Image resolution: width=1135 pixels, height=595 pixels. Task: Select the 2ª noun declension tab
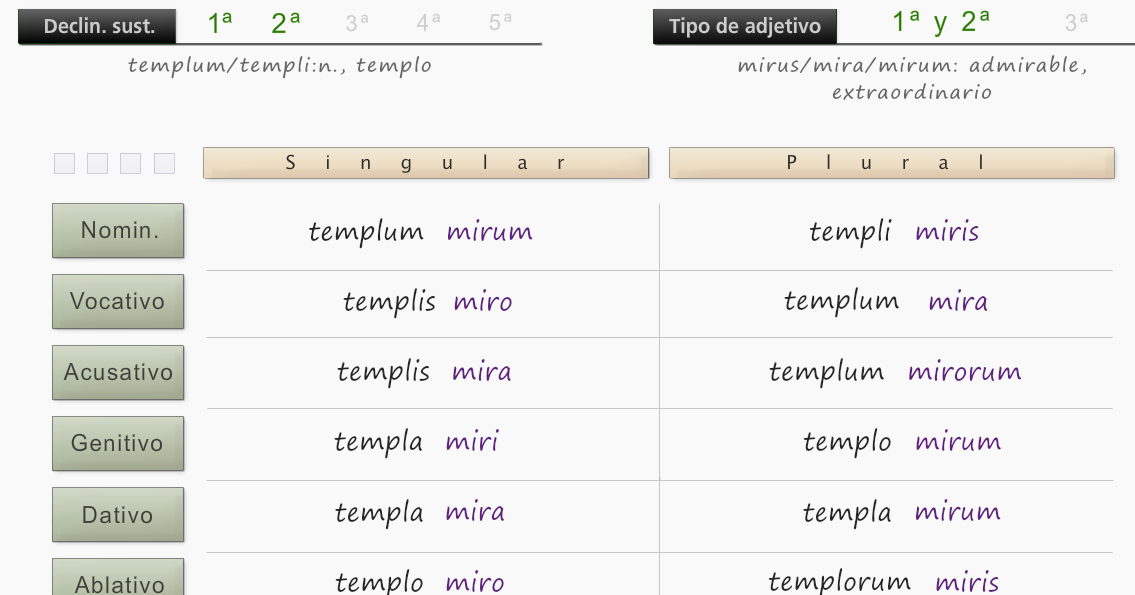[x=285, y=23]
